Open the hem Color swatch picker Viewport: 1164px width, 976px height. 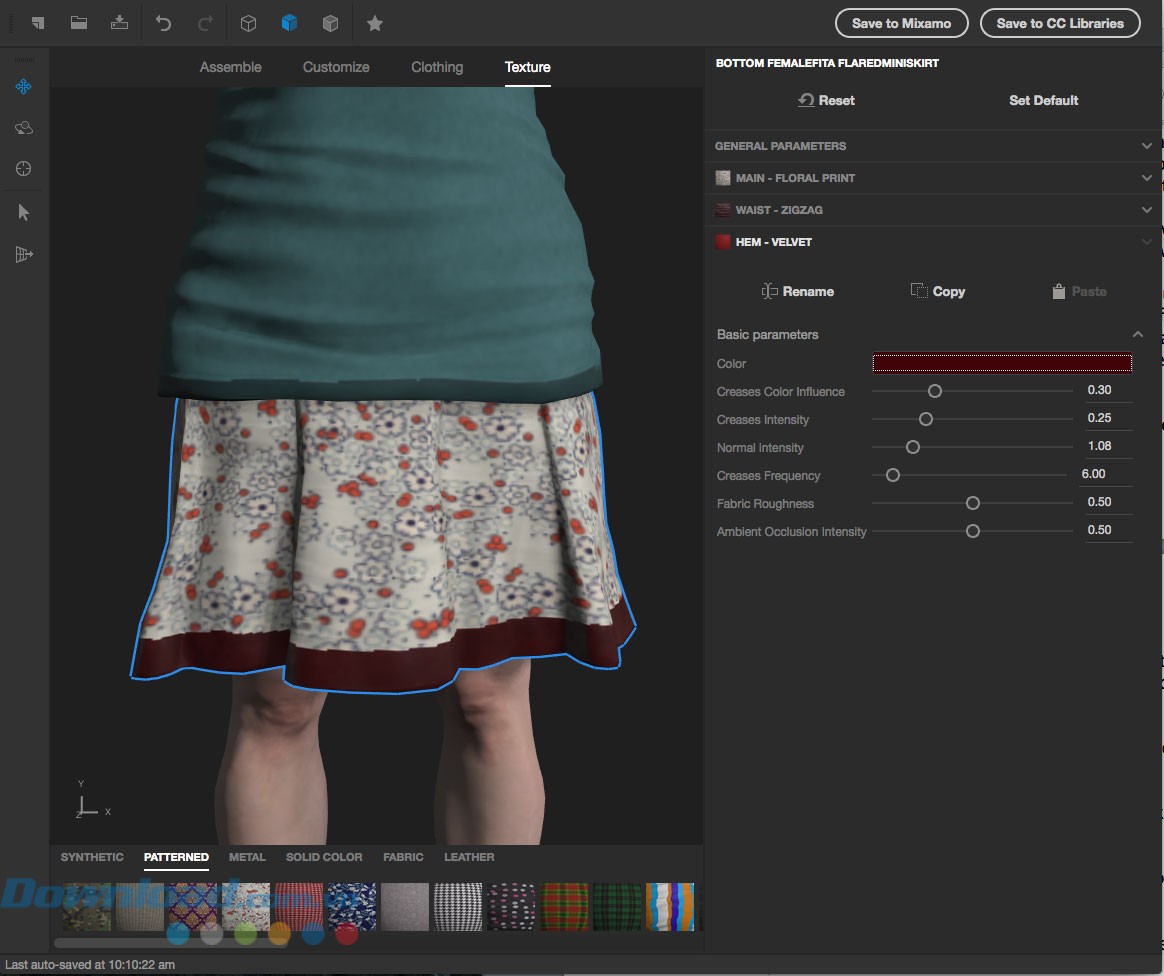click(1002, 363)
